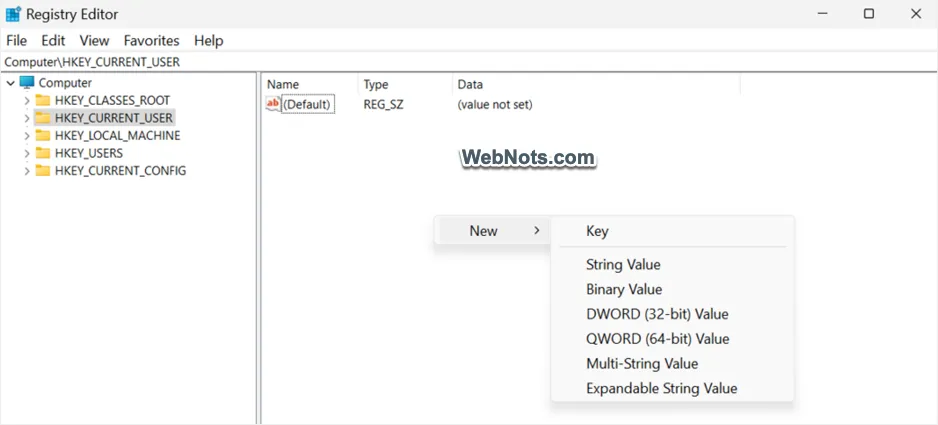938x425 pixels.
Task: Select the HKEY_LOCAL_MACHINE key
Action: coord(117,136)
